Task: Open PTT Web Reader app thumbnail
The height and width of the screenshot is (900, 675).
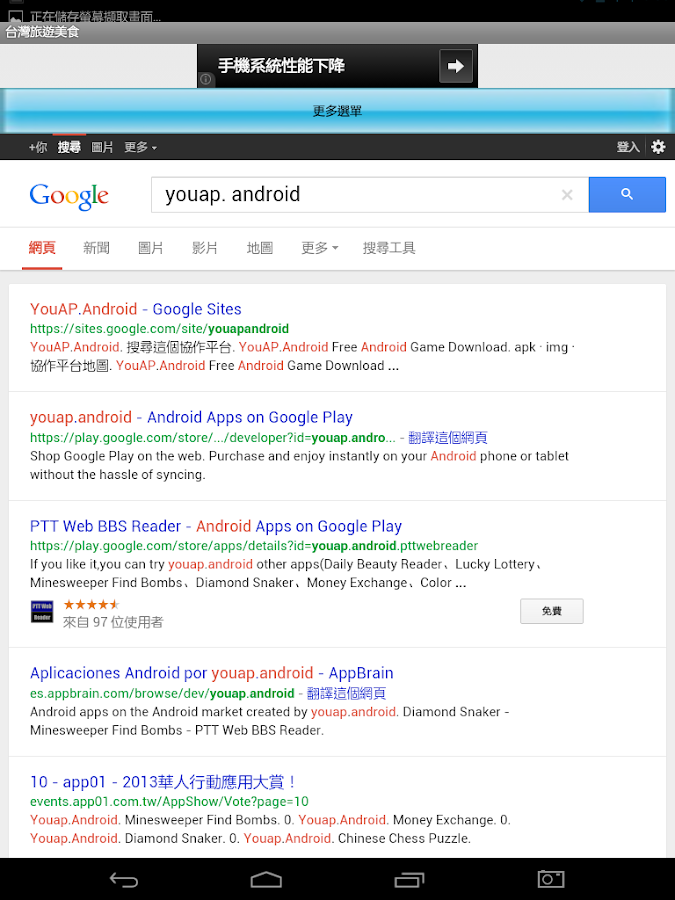Action: pos(42,611)
